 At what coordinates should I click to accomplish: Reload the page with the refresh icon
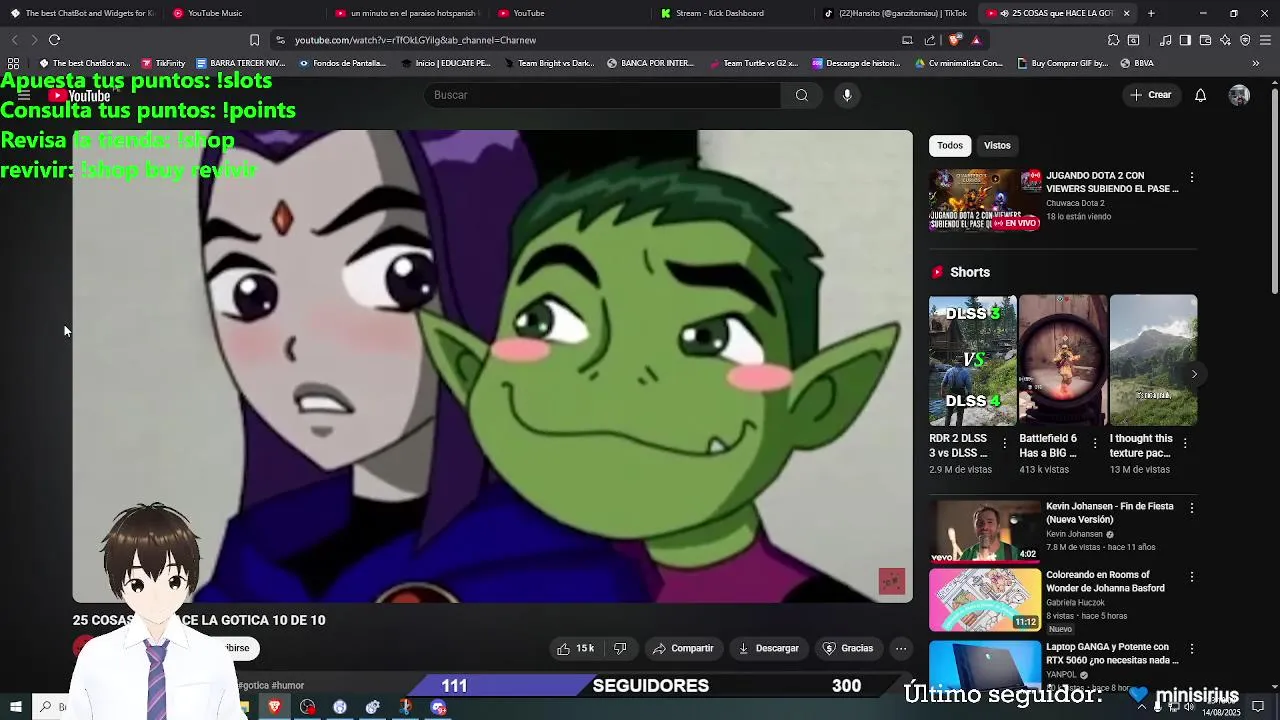click(54, 40)
